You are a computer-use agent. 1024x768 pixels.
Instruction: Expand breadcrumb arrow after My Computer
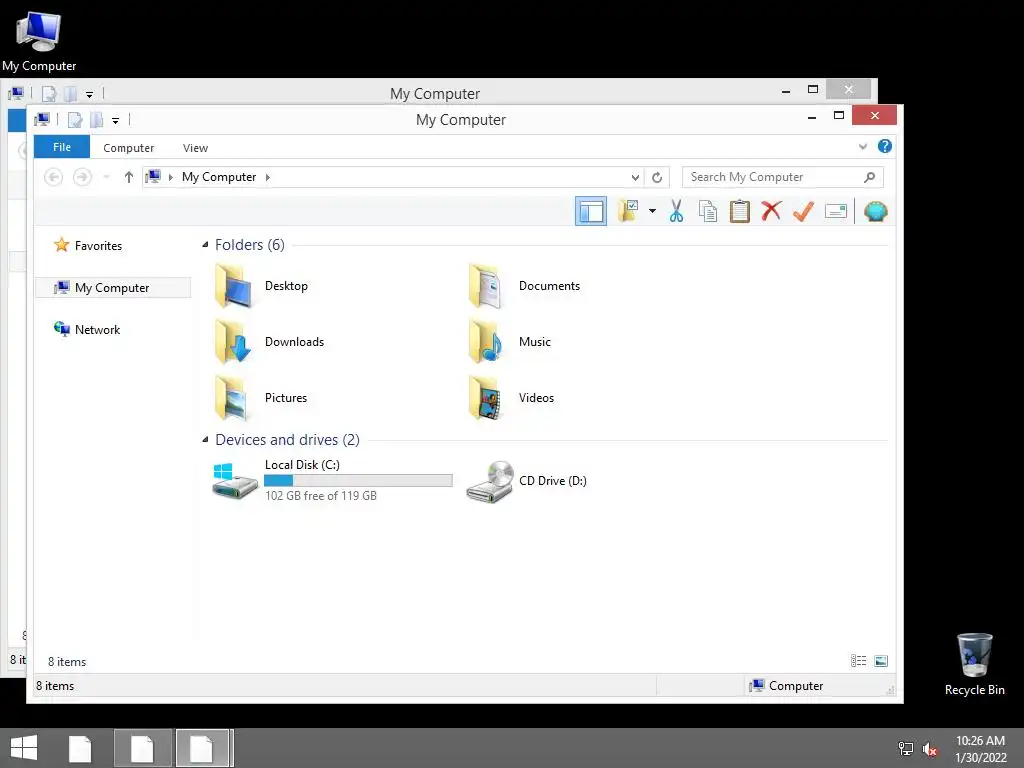pos(268,177)
